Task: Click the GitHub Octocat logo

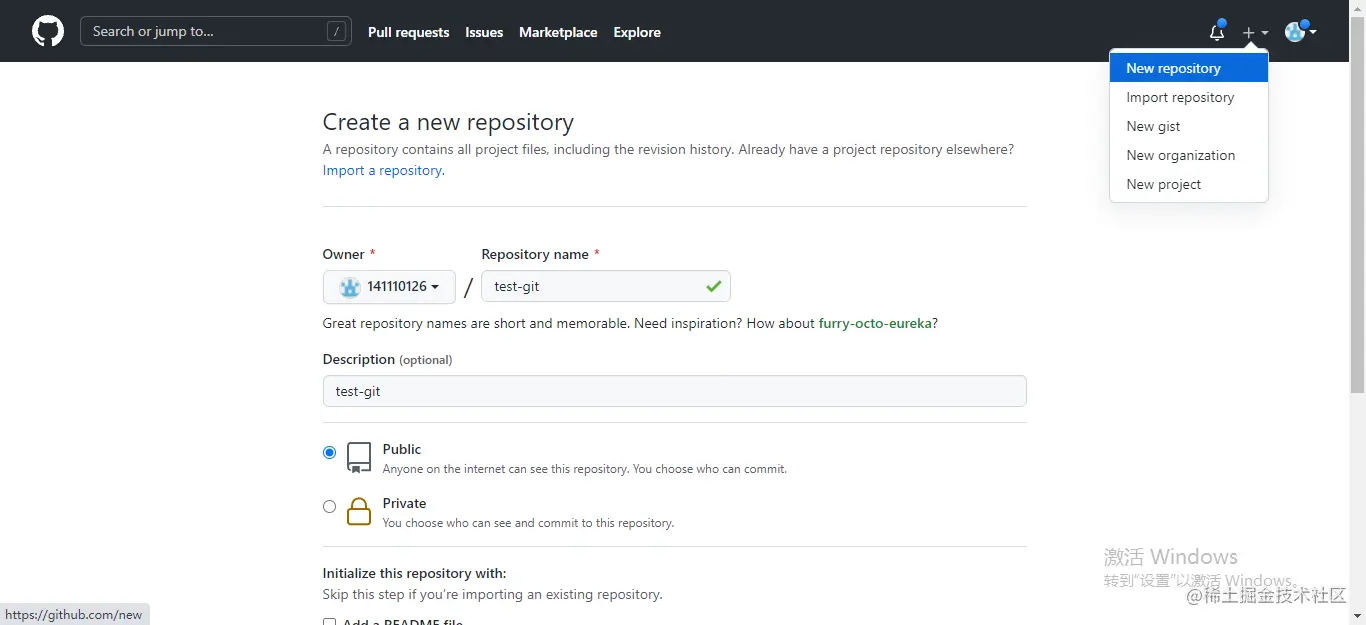Action: [x=48, y=32]
